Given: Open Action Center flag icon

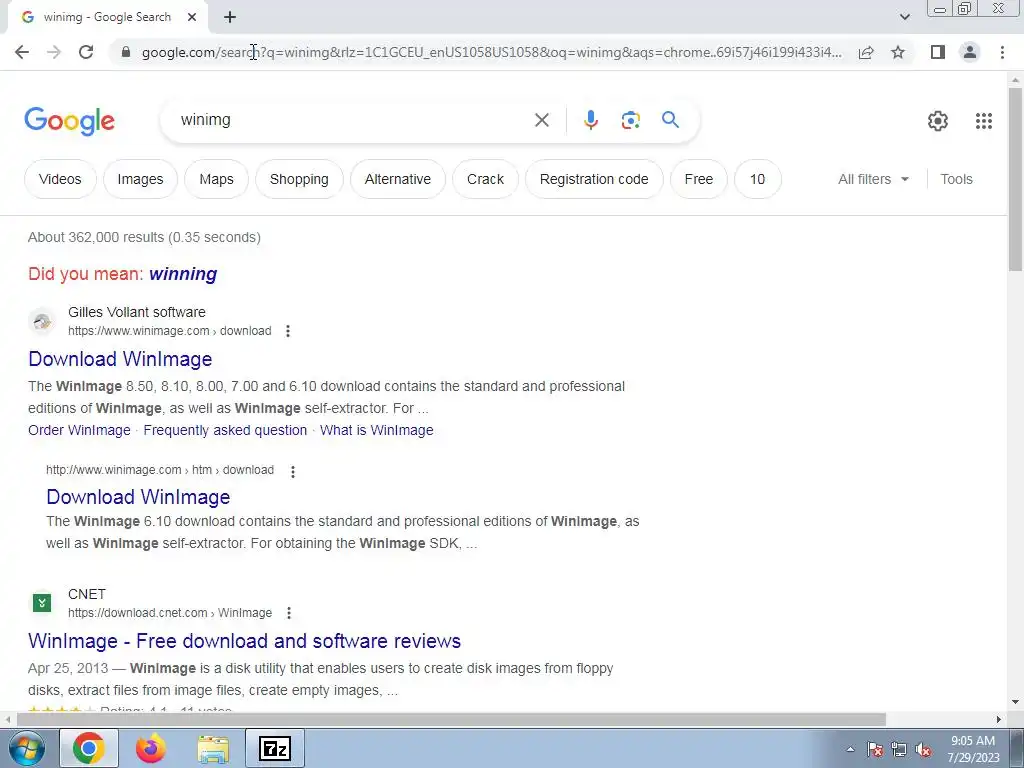Looking at the screenshot, I should tap(875, 749).
